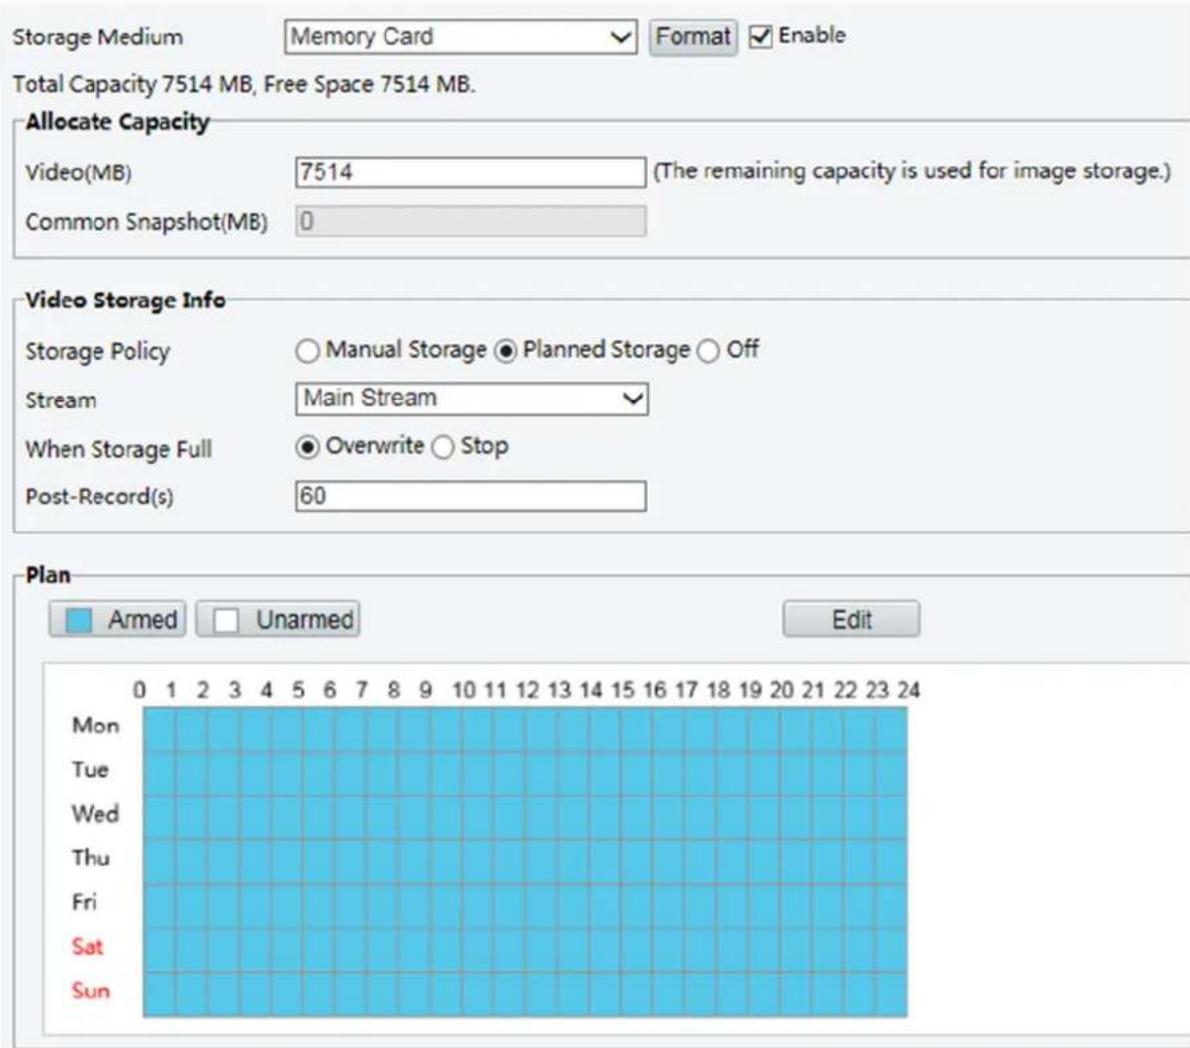1190x1048 pixels.
Task: Choose Stop when storage full
Action: click(x=443, y=447)
